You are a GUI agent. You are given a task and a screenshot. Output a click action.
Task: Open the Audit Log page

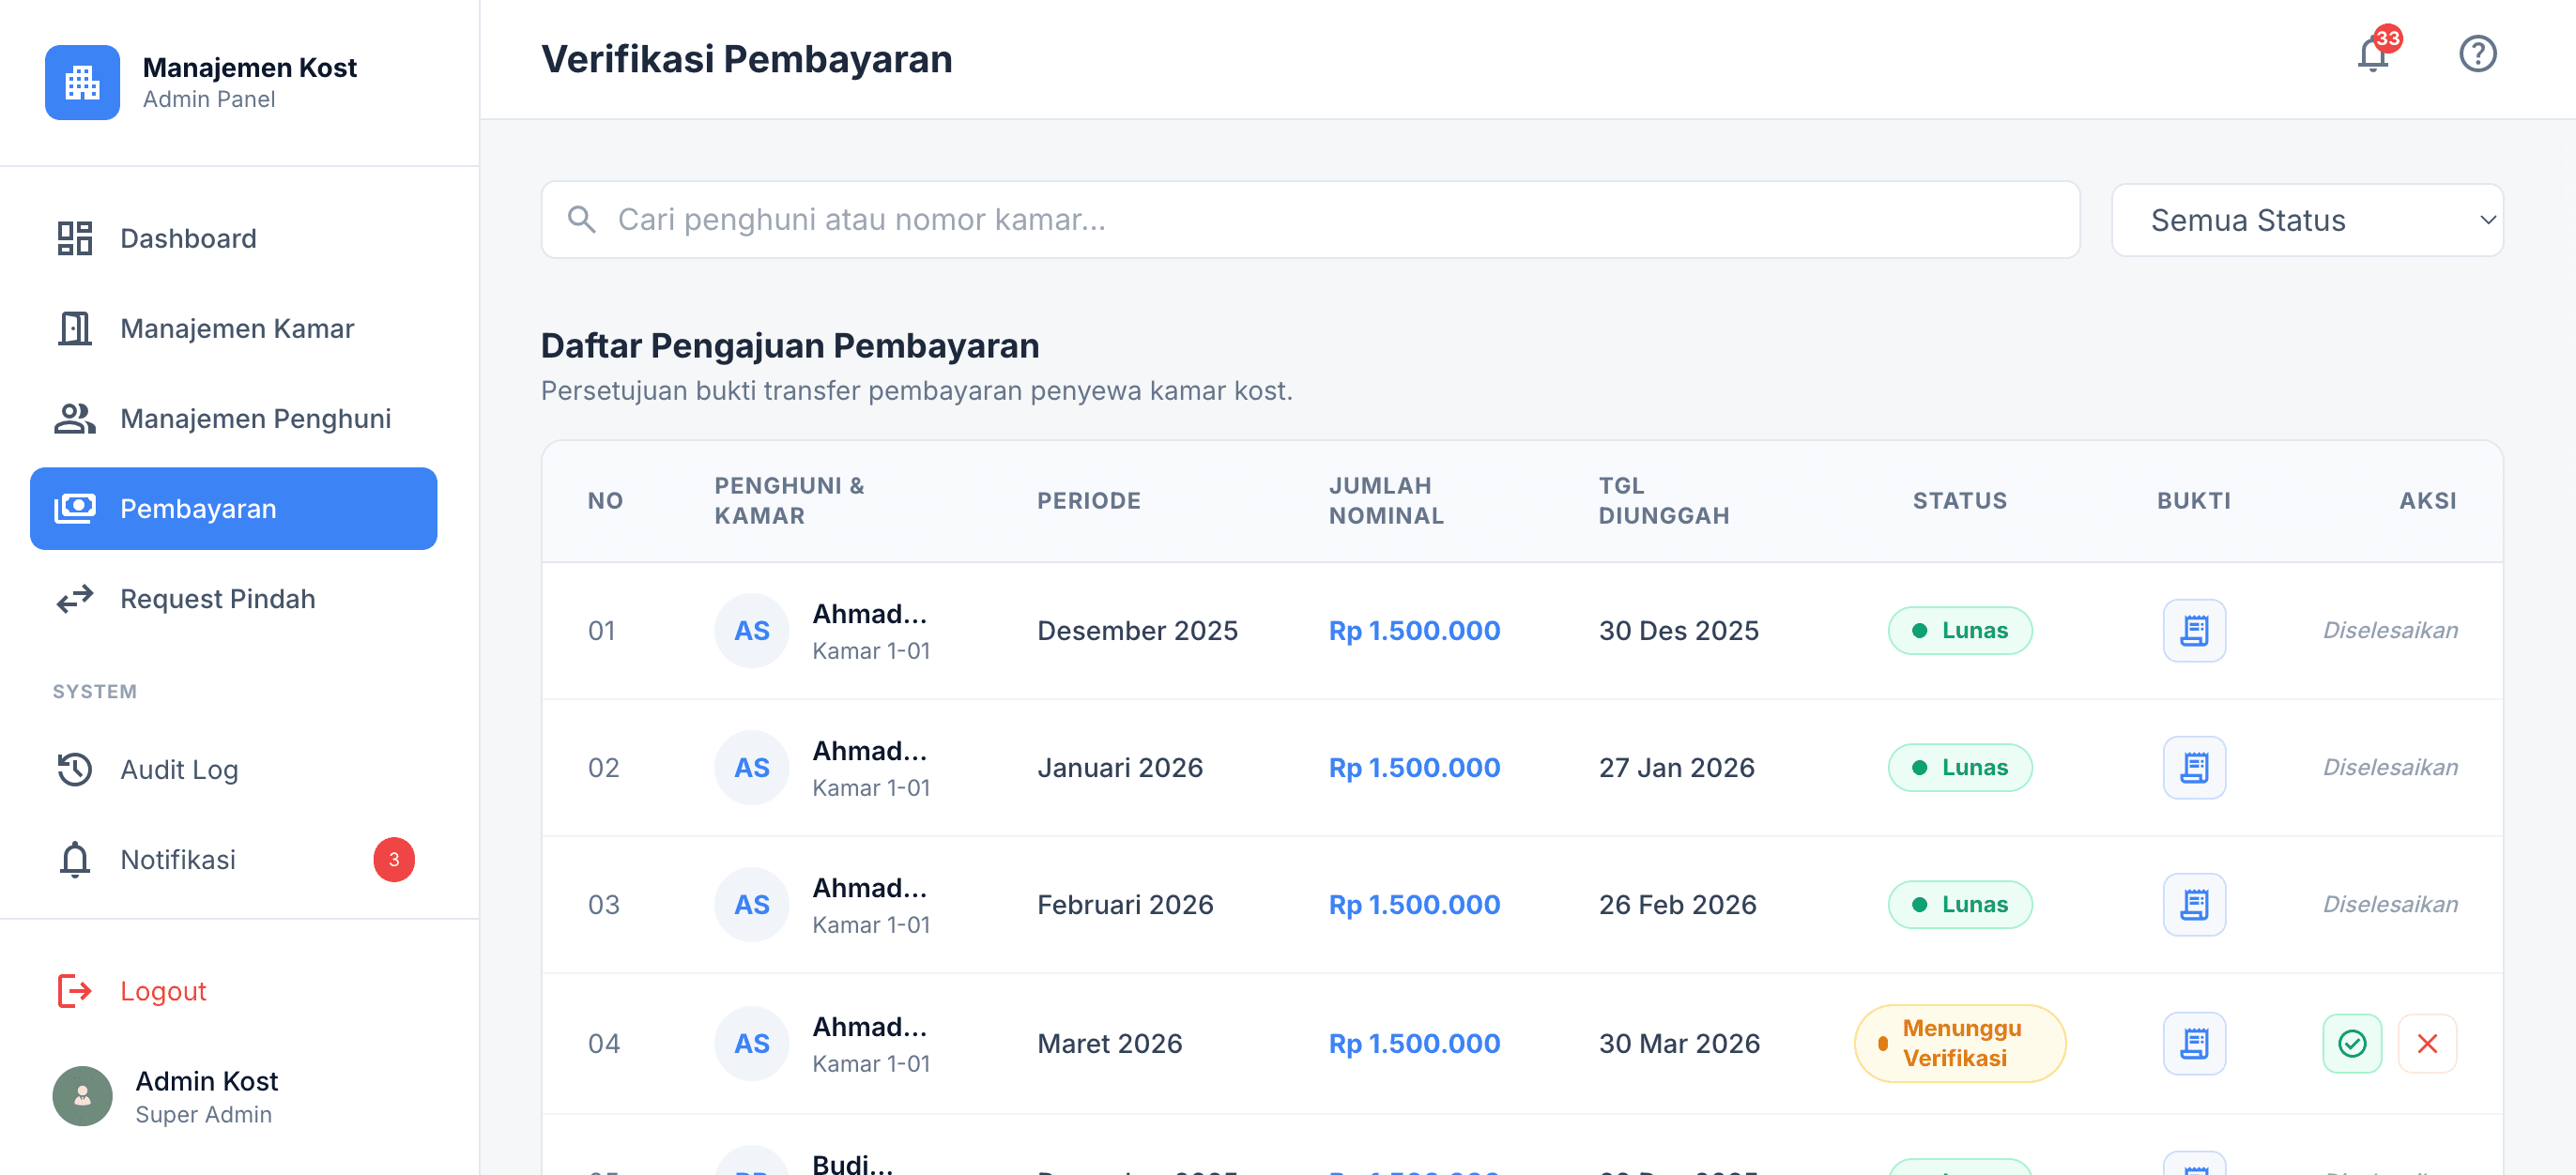click(179, 770)
